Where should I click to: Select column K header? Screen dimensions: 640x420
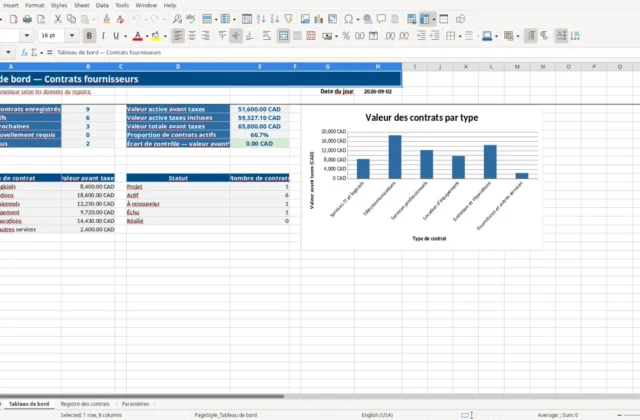[x=466, y=67]
